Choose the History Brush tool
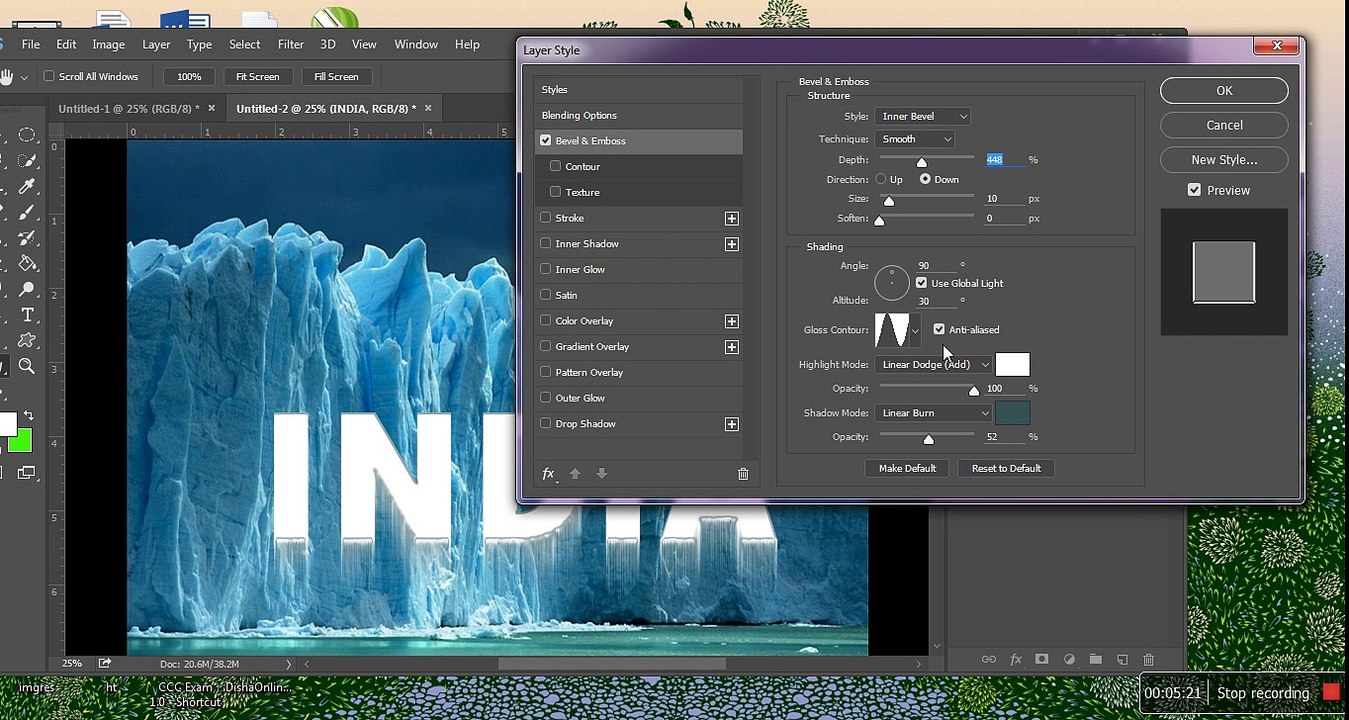This screenshot has height=720, width=1349. pyautogui.click(x=27, y=239)
